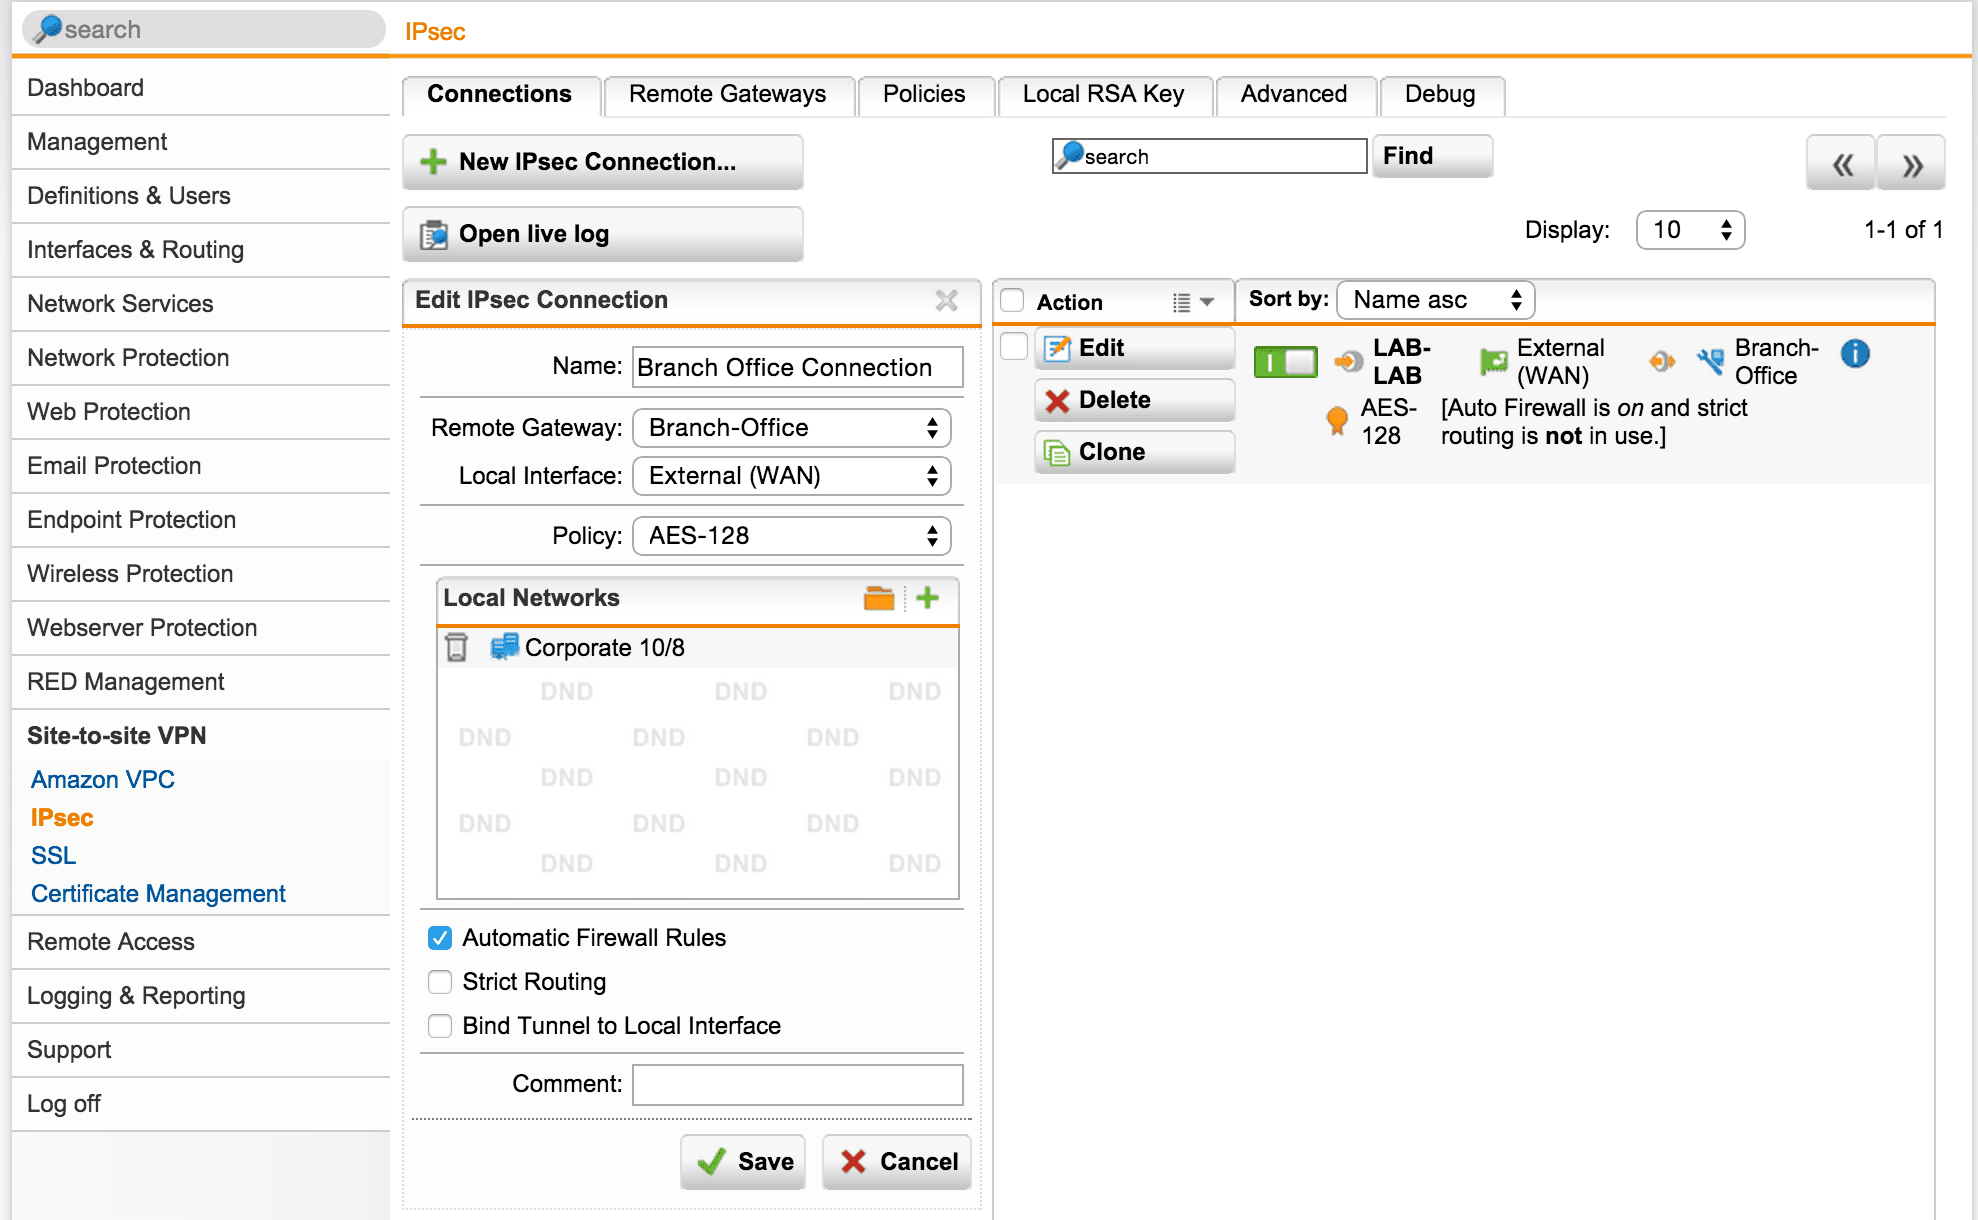Select the LAB-LAB connection row checkbox
The image size is (1978, 1220).
click(x=1014, y=346)
